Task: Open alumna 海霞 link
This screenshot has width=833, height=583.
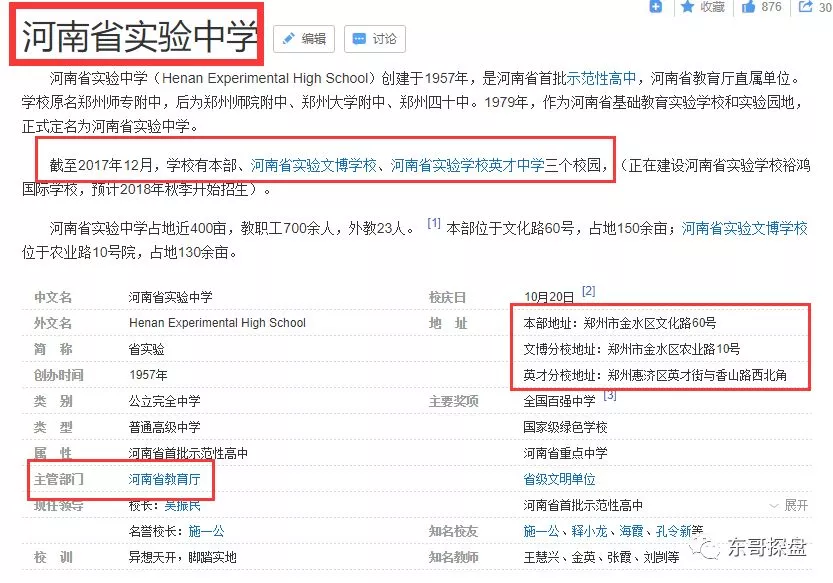Action: pos(632,531)
